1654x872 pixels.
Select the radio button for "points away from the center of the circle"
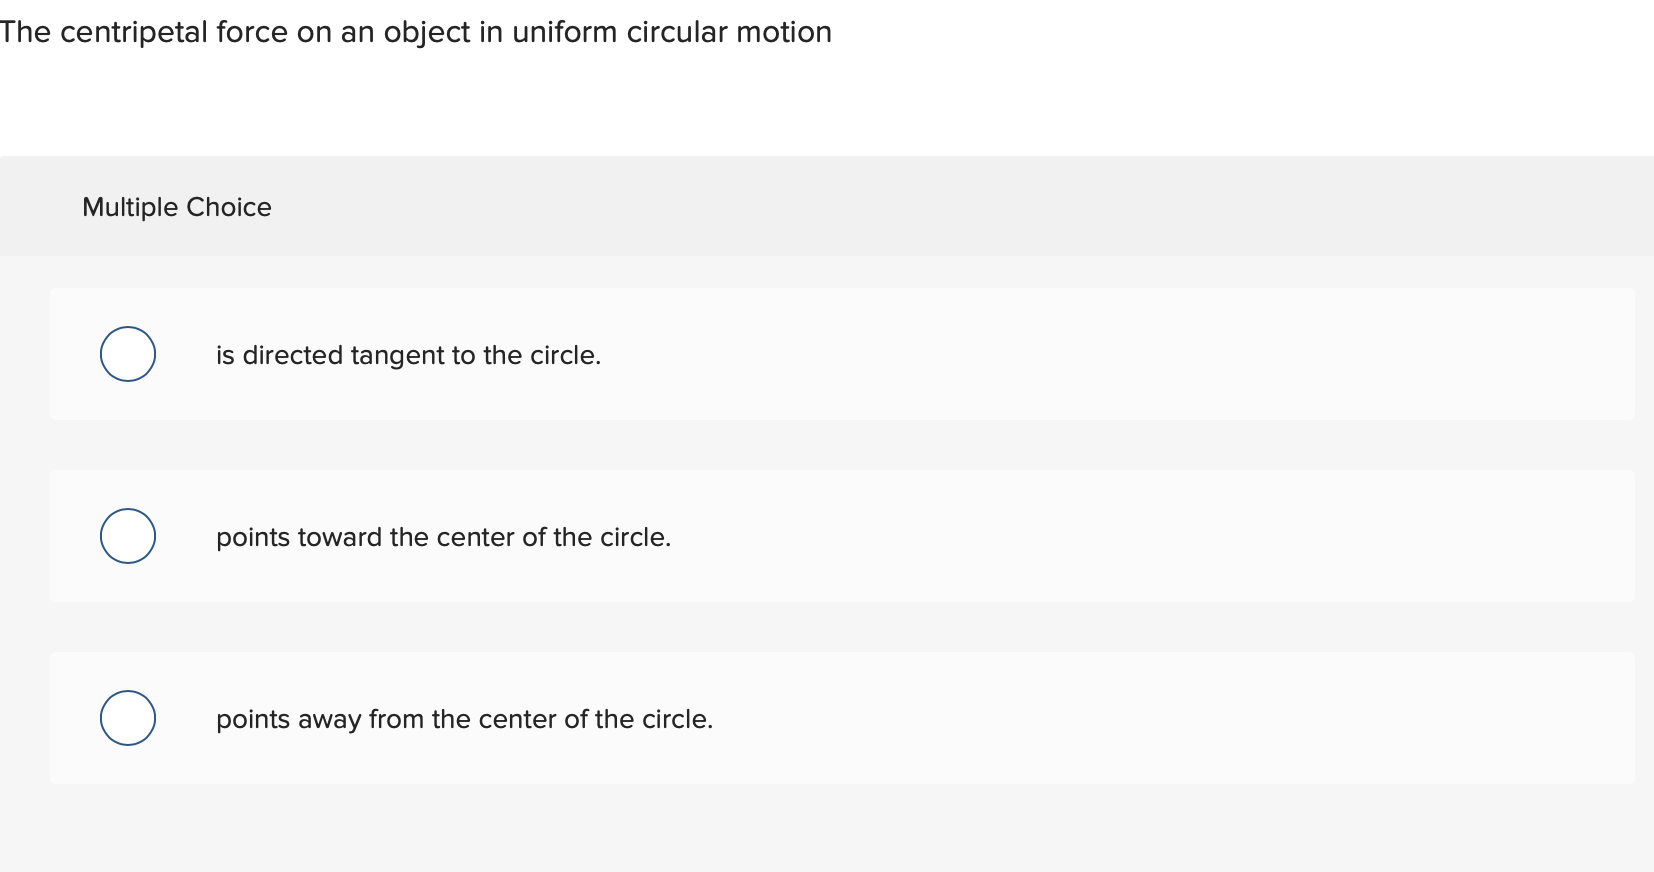pyautogui.click(x=127, y=718)
